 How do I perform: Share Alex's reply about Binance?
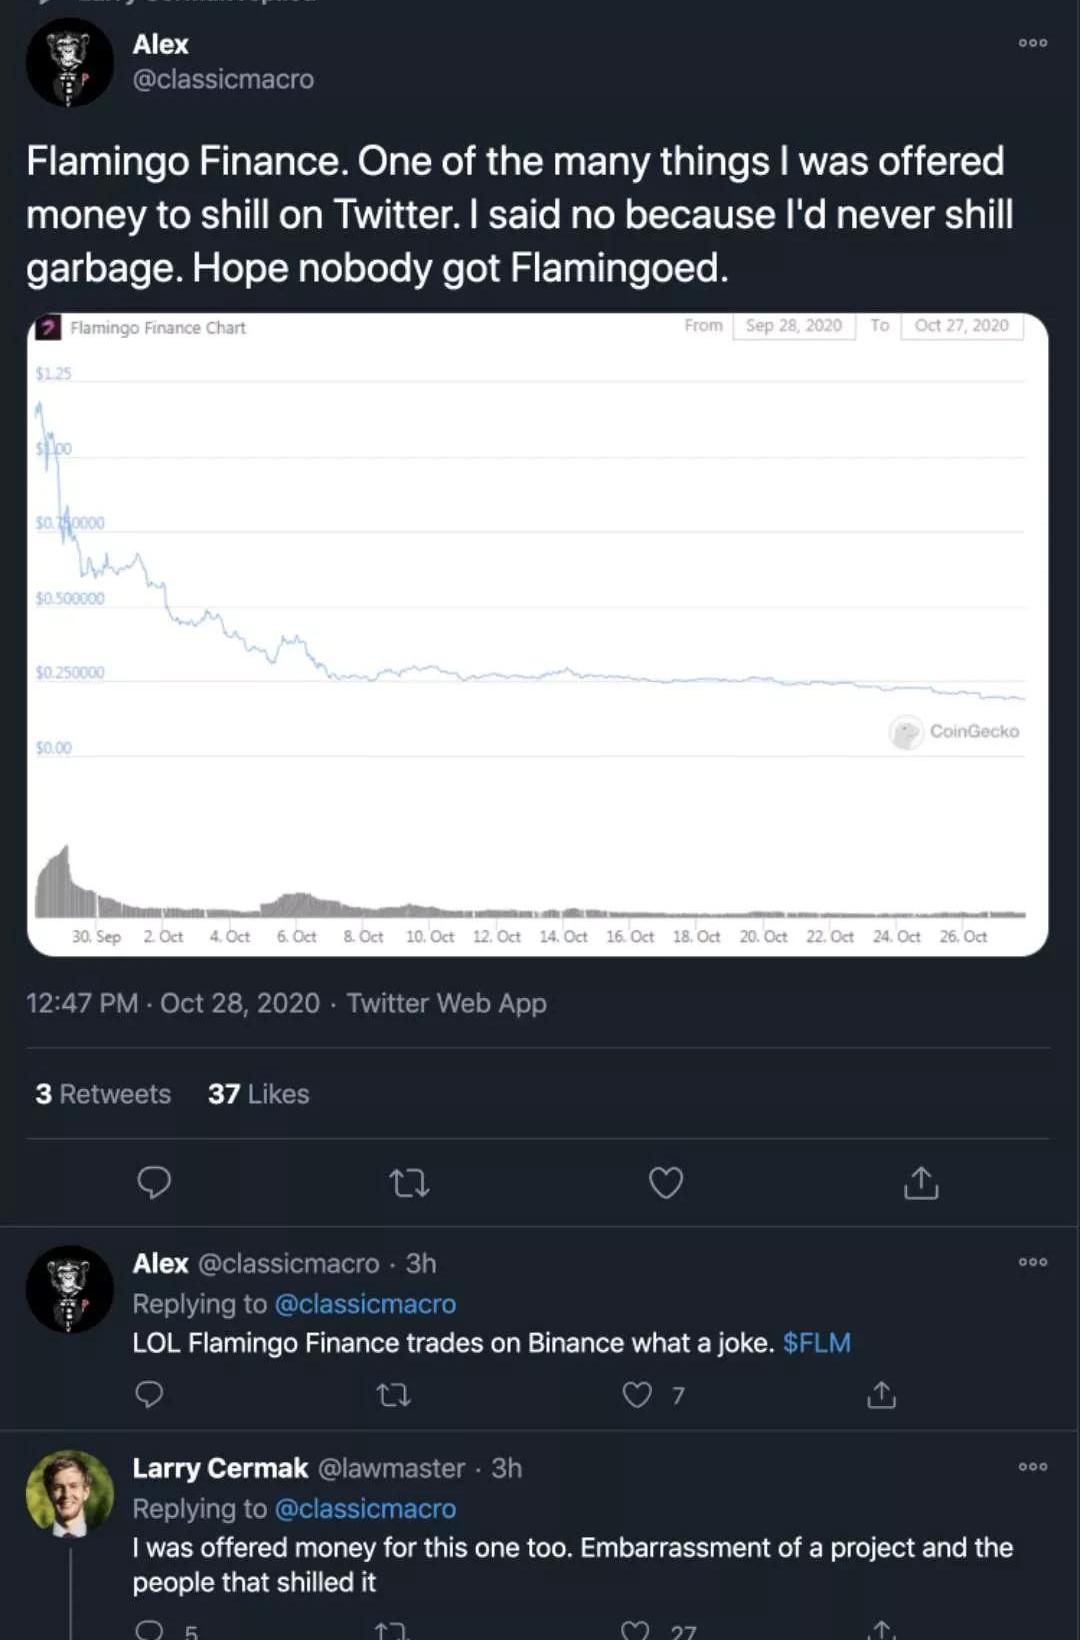[x=881, y=1395]
